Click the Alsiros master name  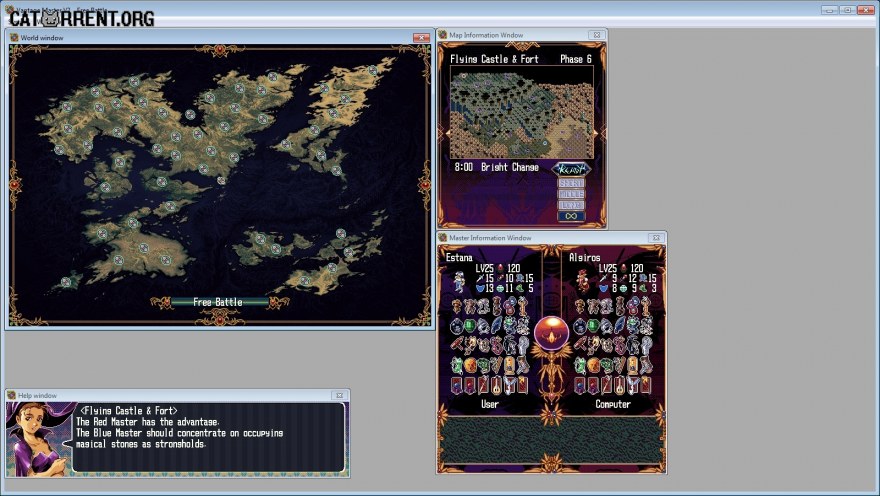coord(584,258)
